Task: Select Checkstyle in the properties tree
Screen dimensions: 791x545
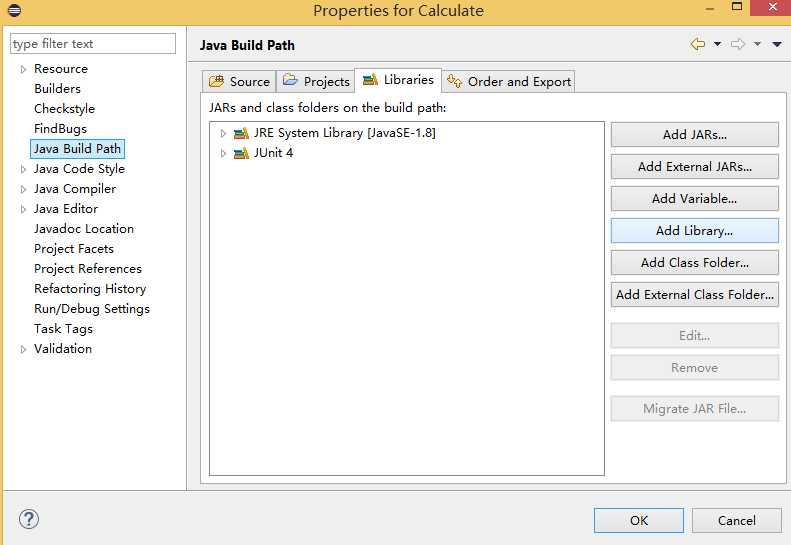Action: tap(64, 108)
